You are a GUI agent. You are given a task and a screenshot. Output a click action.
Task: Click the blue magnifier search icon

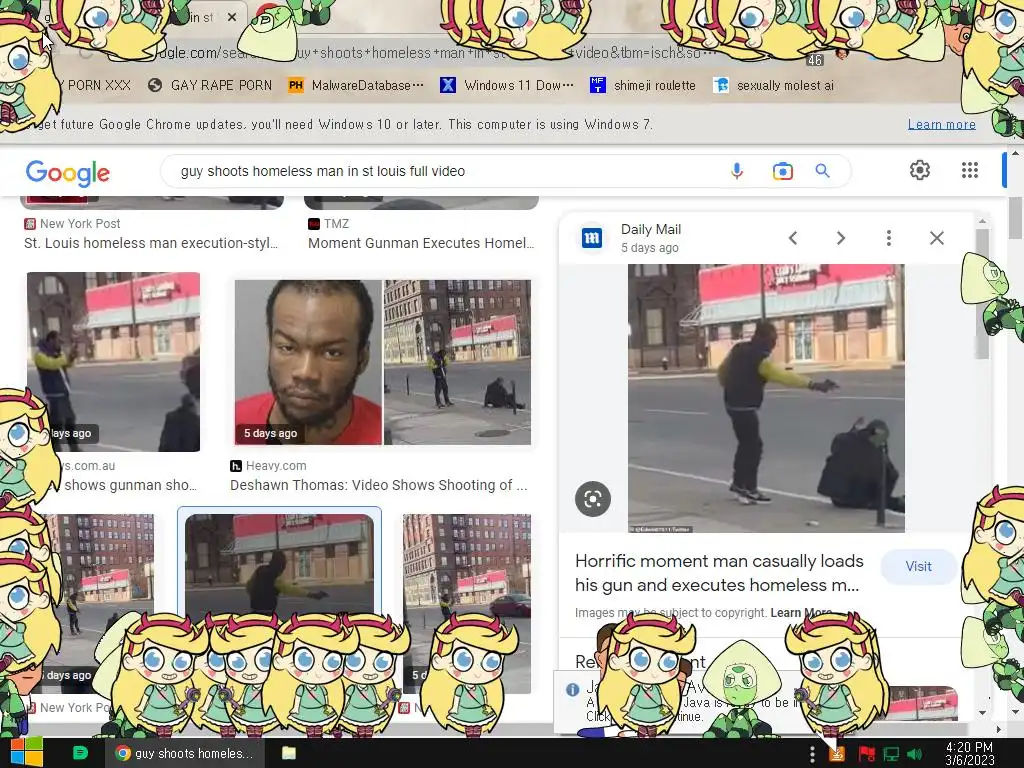coord(822,171)
